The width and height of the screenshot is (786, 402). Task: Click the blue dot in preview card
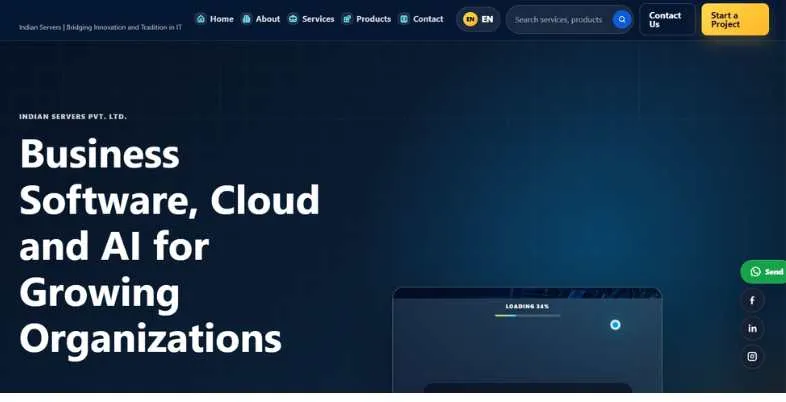(x=615, y=325)
